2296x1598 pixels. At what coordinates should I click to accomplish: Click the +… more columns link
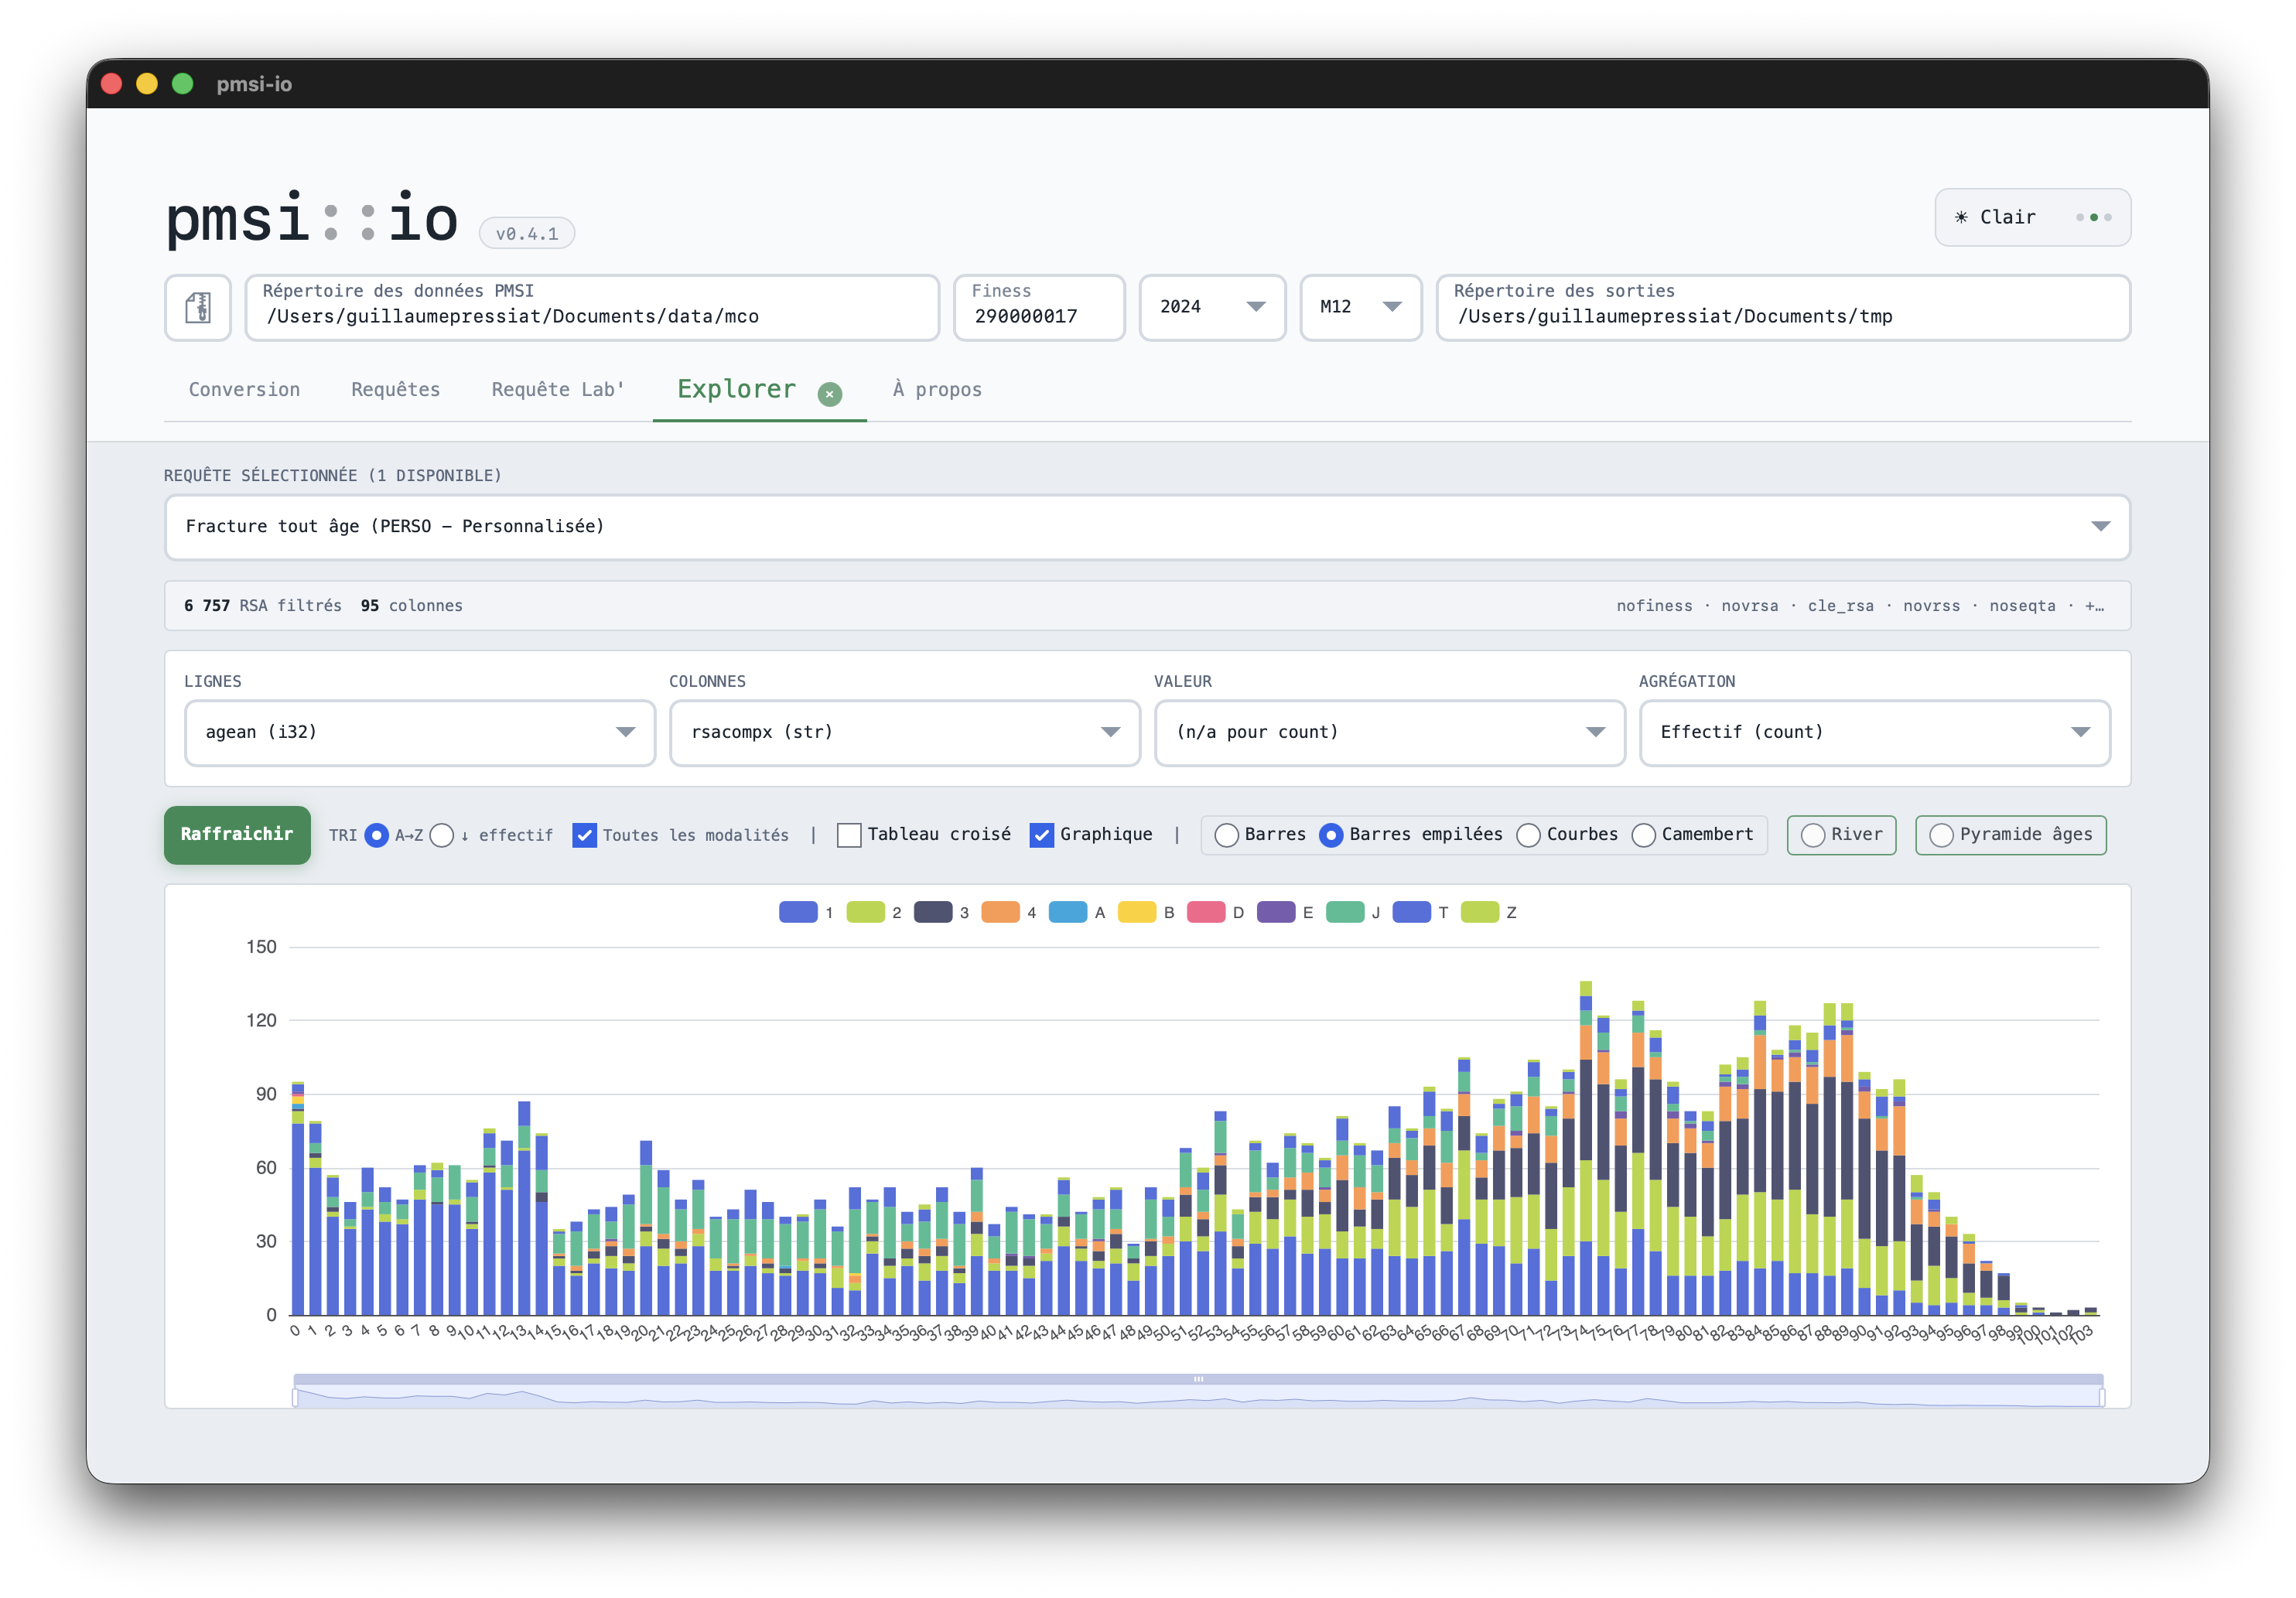click(2095, 606)
